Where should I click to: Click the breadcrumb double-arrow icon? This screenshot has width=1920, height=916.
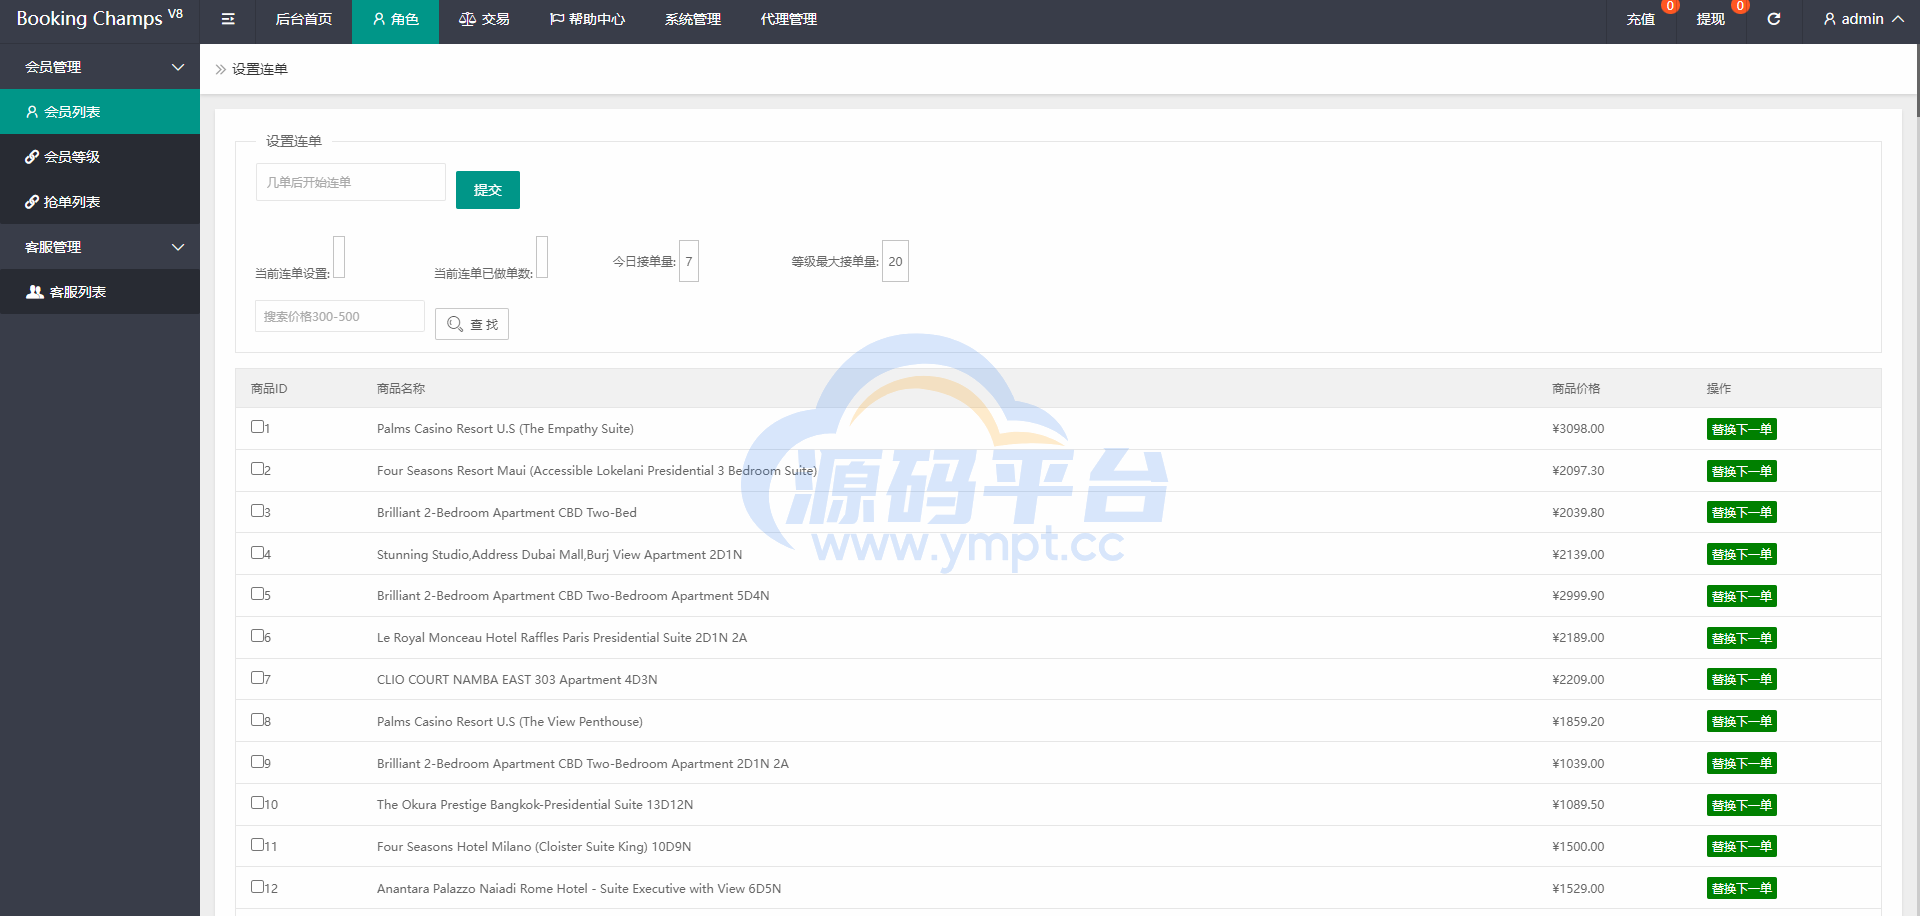click(221, 69)
